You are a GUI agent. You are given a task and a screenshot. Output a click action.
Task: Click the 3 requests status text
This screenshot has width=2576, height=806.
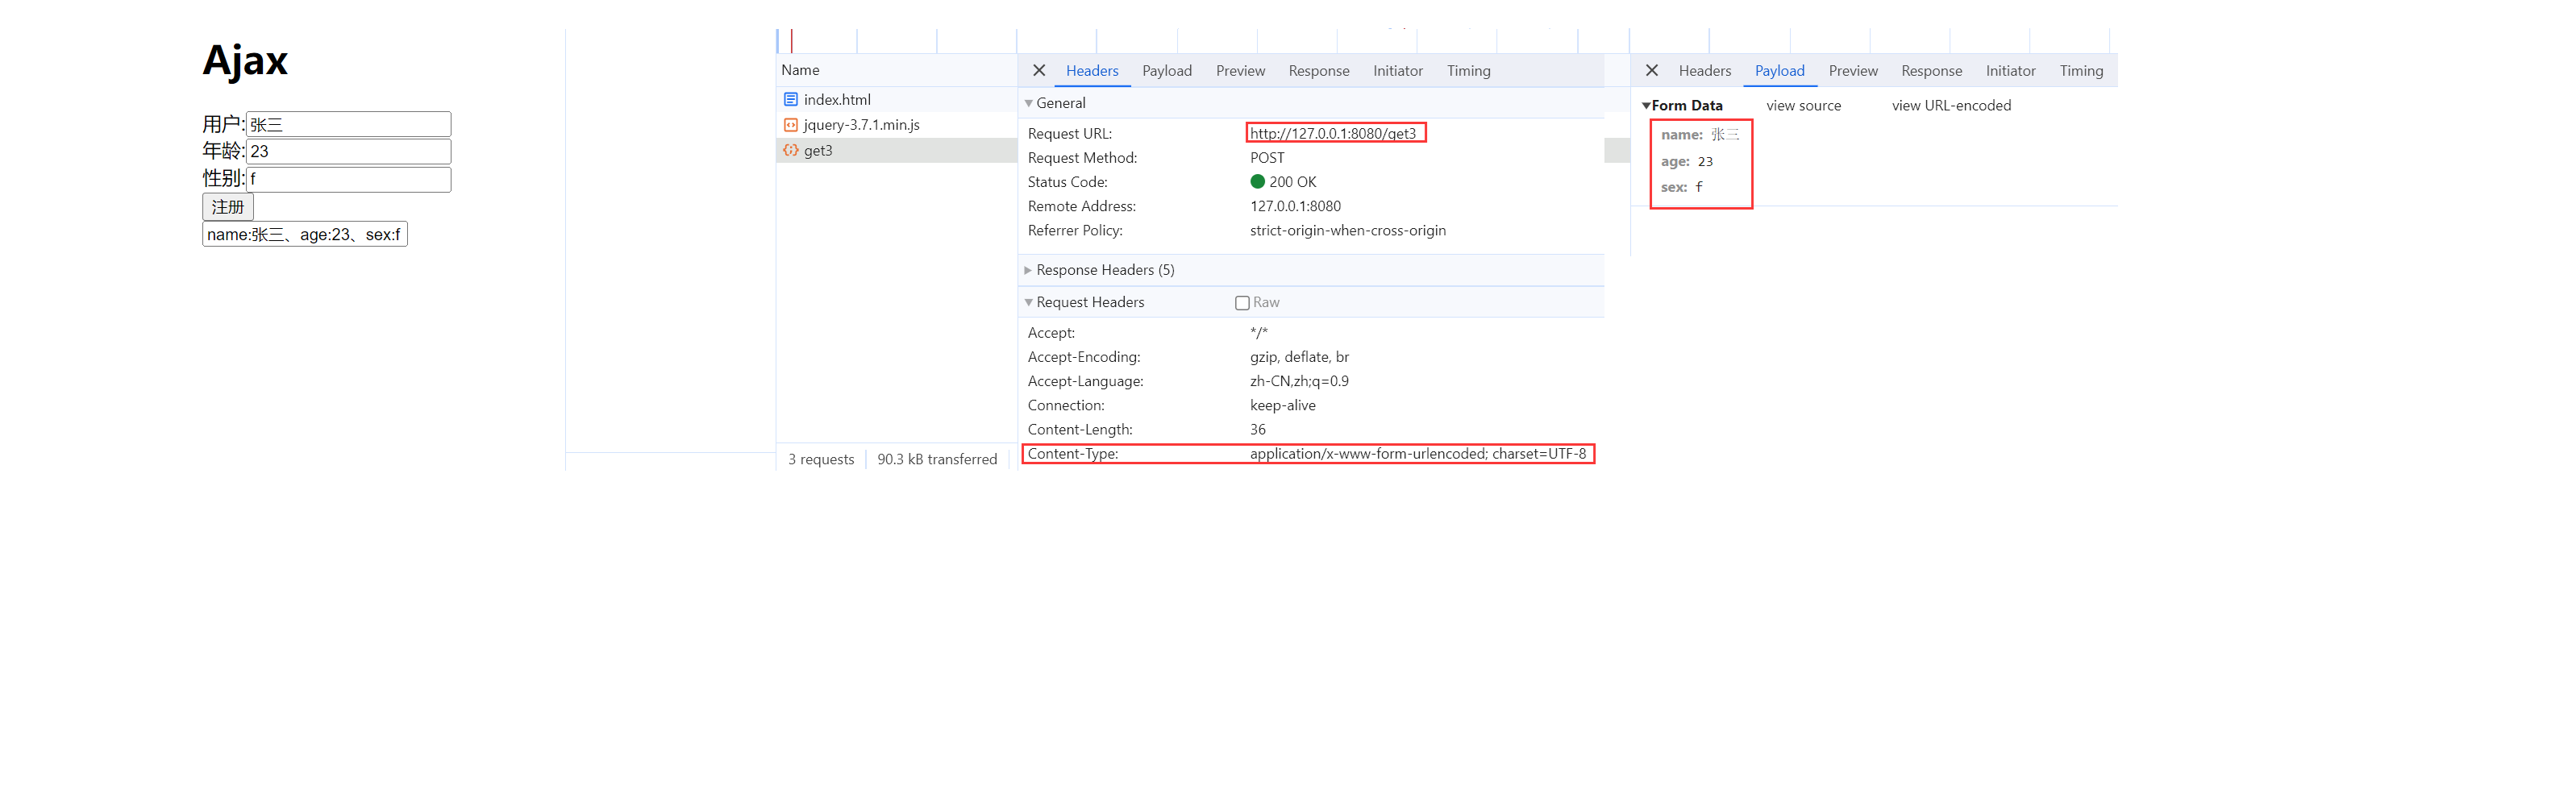pyautogui.click(x=821, y=459)
